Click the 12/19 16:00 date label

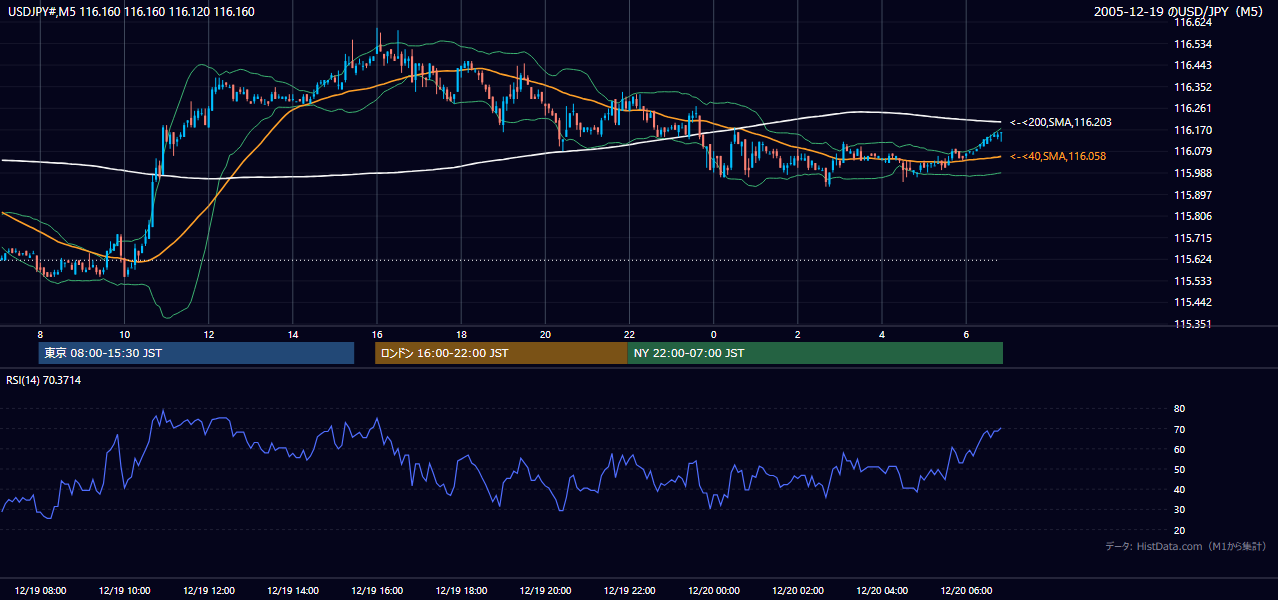377,591
